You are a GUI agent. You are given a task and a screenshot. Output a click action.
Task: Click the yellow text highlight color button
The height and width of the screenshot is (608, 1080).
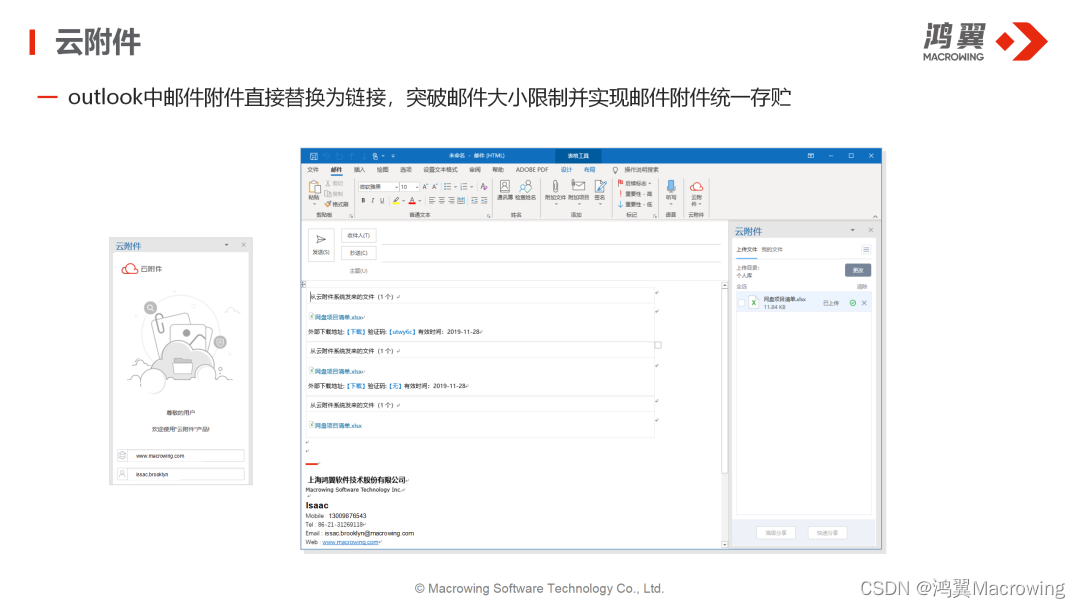[x=396, y=200]
